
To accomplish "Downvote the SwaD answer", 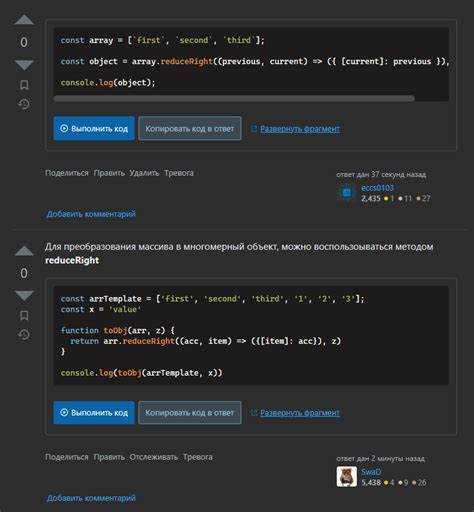I will click(x=24, y=295).
